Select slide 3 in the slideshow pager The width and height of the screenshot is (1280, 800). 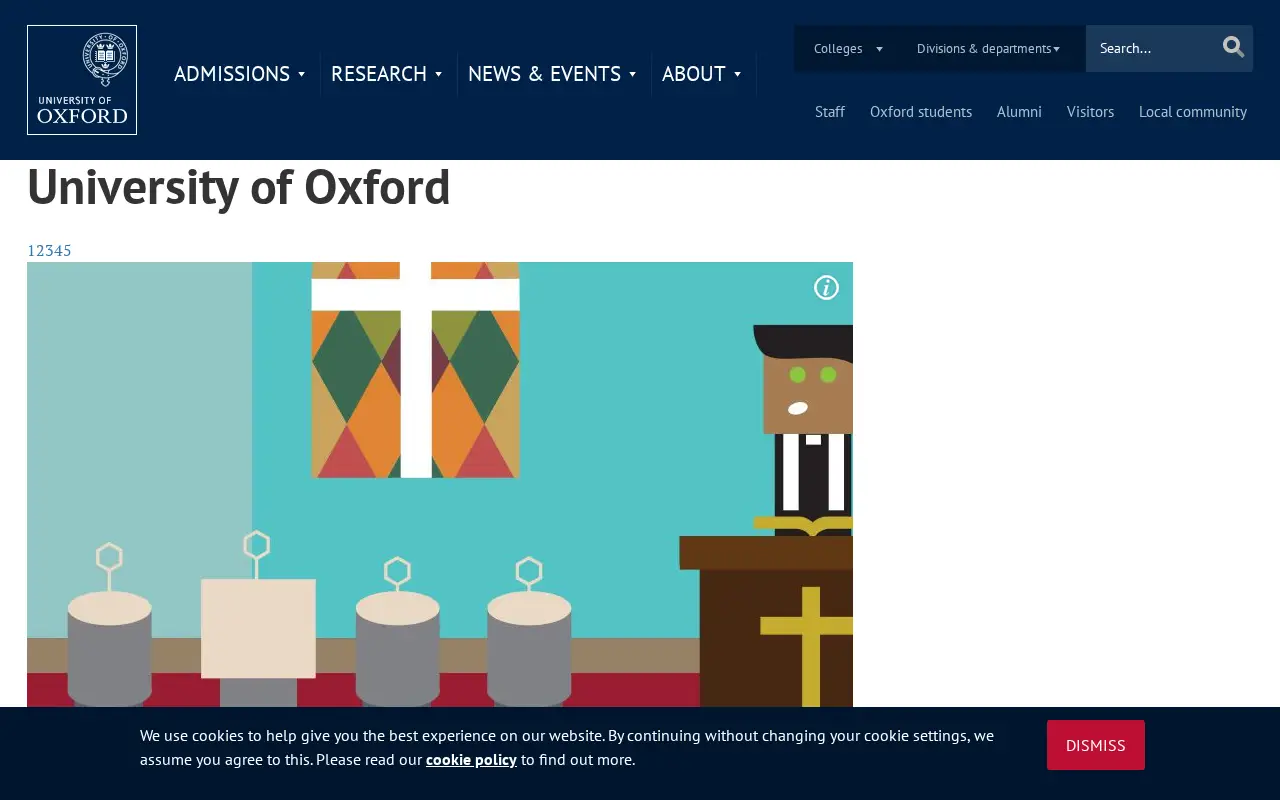49,251
